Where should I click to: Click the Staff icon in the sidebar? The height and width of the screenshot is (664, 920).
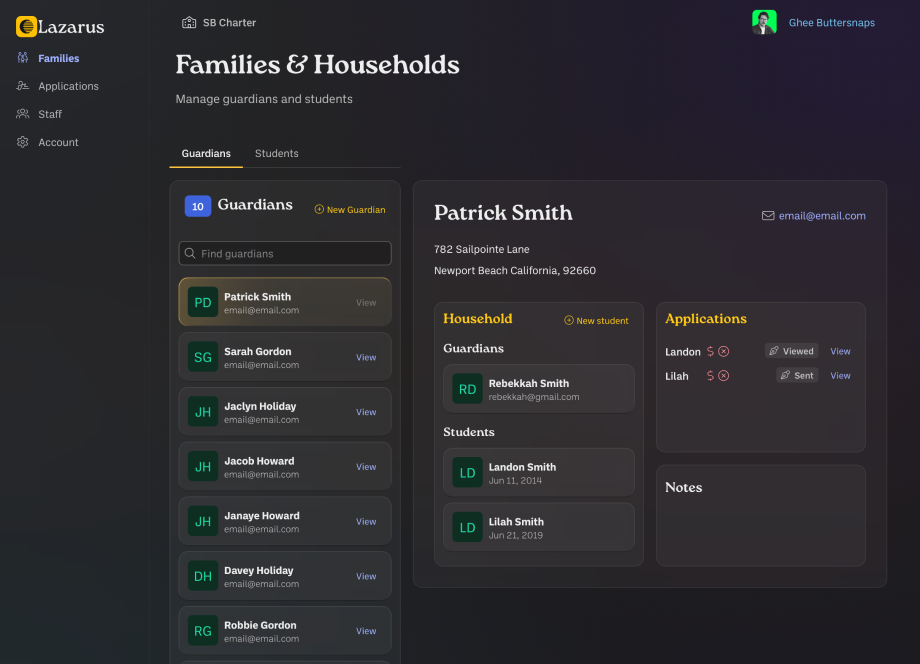pyautogui.click(x=22, y=114)
